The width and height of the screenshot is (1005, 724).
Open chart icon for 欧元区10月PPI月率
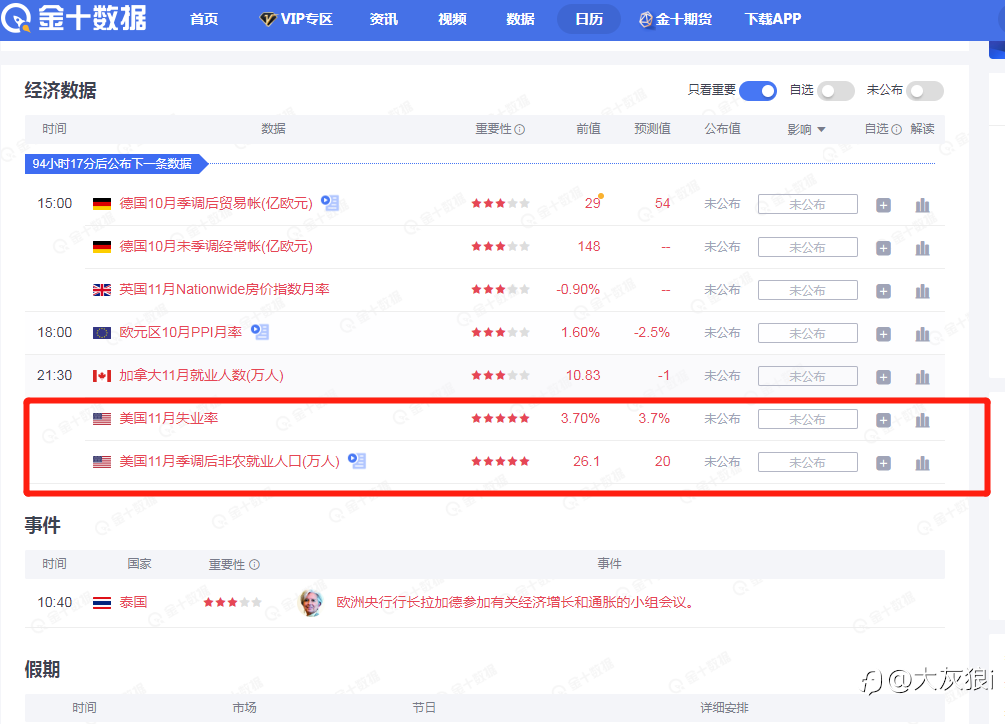(922, 334)
